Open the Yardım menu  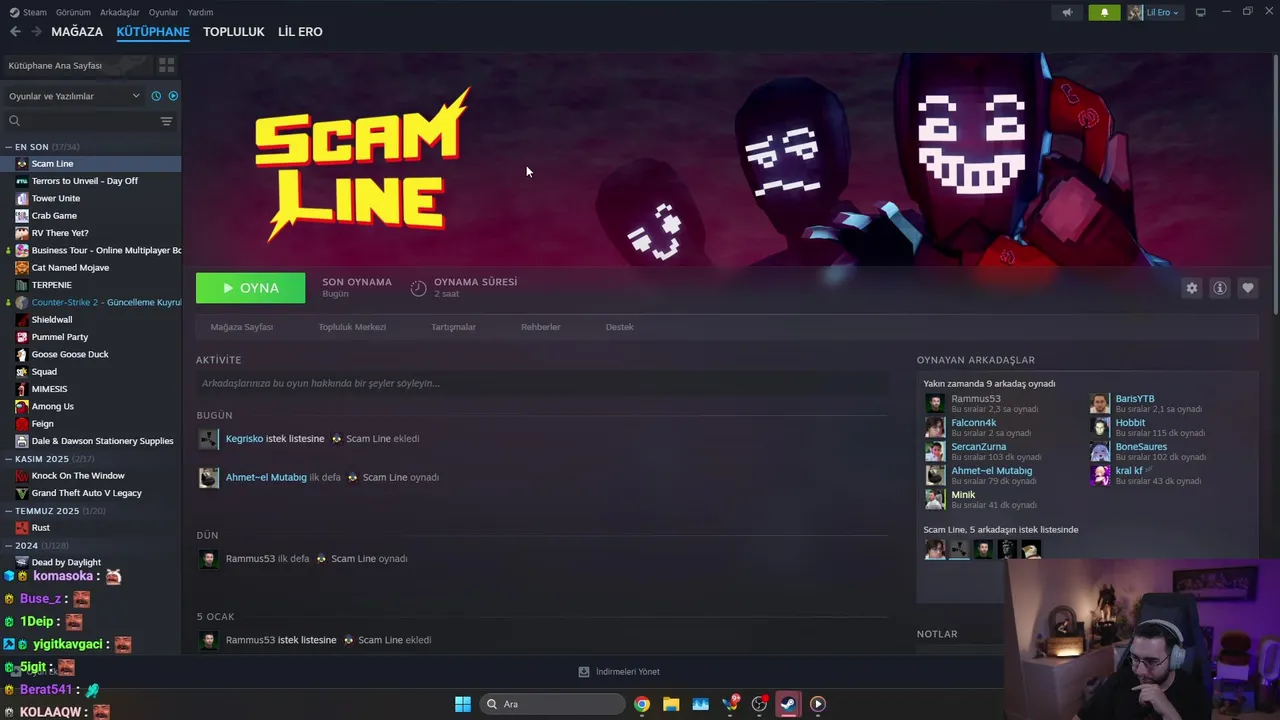coord(200,12)
